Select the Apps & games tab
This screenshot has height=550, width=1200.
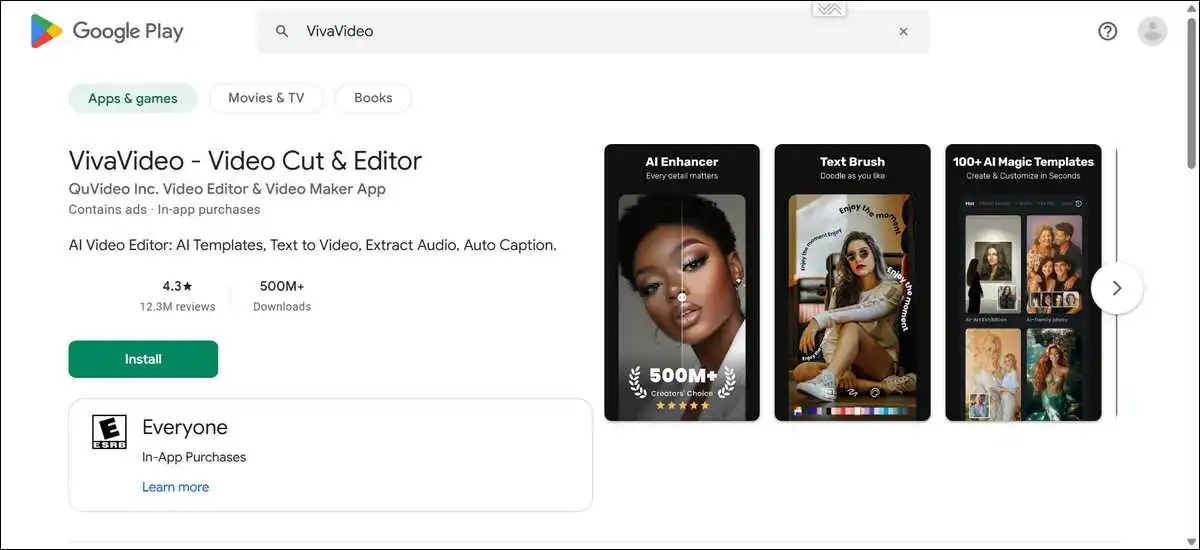133,98
